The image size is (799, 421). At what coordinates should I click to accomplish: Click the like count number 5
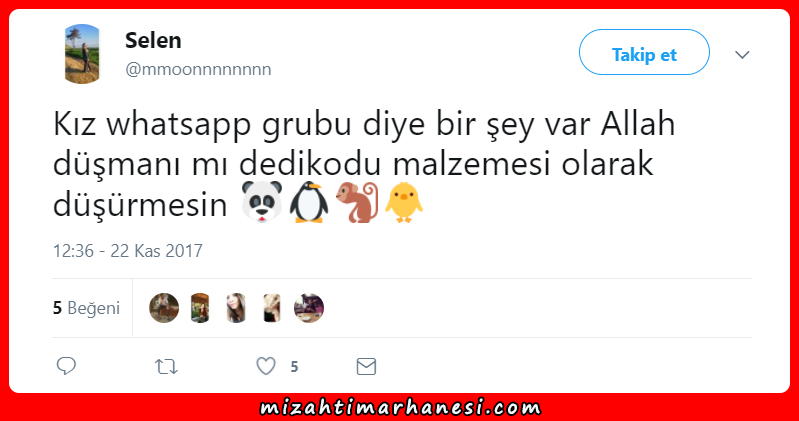(294, 366)
